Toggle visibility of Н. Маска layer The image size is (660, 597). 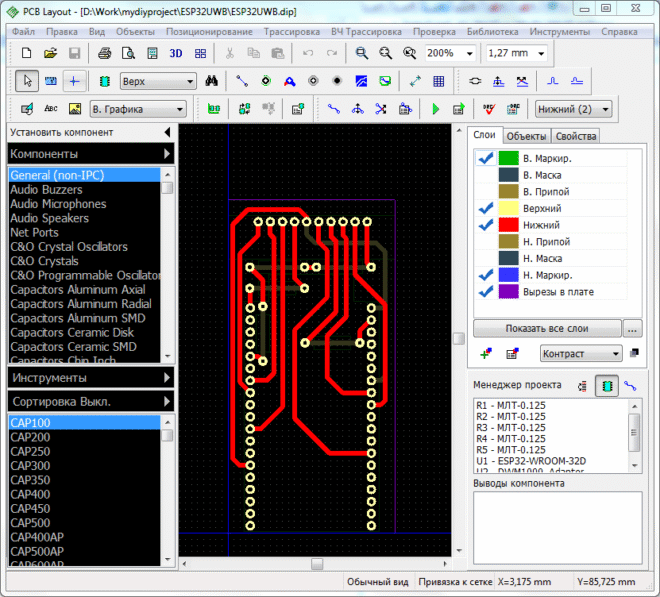[x=486, y=258]
